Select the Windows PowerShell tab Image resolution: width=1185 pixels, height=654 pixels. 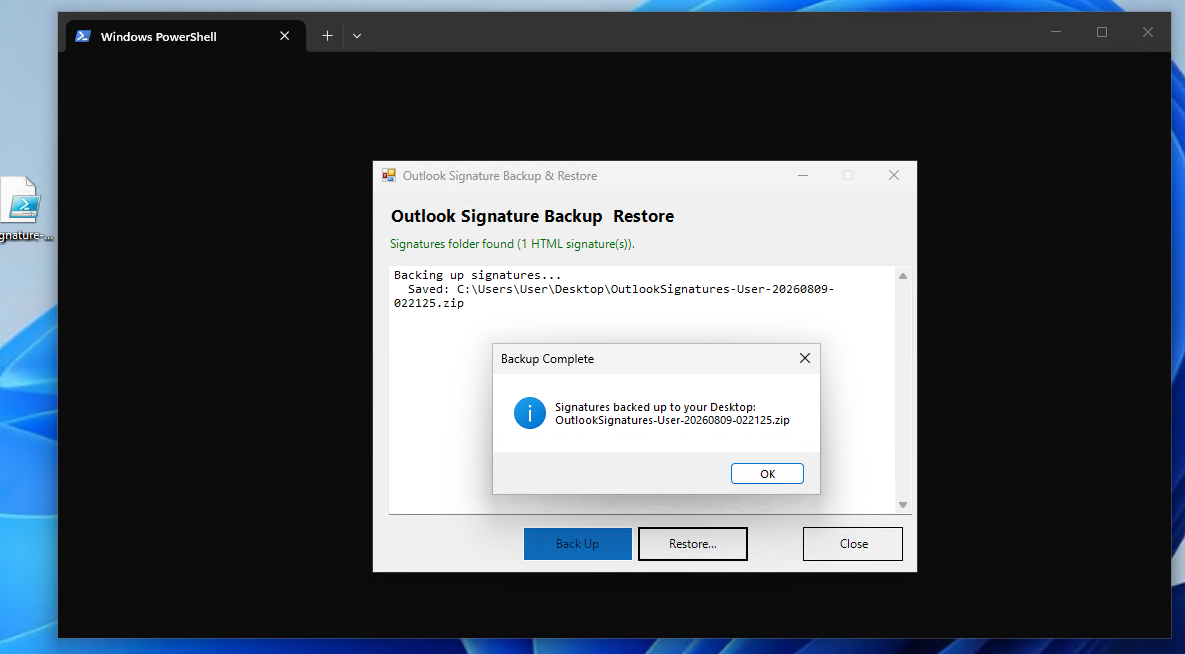coord(186,36)
